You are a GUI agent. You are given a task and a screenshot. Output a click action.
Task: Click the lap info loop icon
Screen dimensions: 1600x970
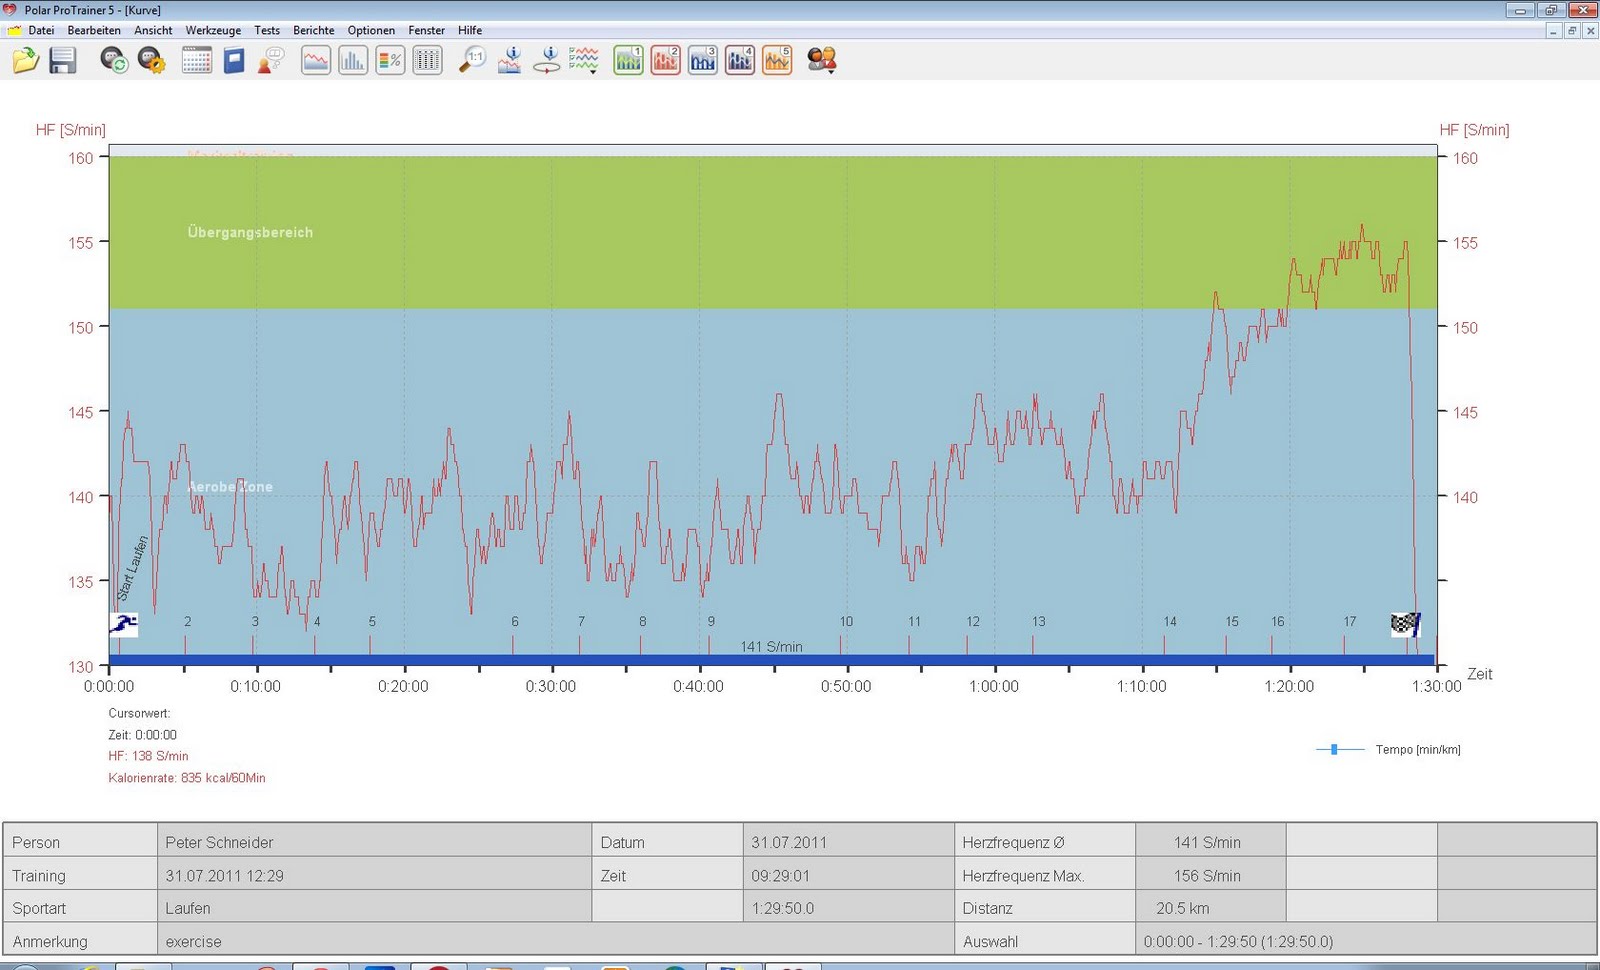(547, 60)
